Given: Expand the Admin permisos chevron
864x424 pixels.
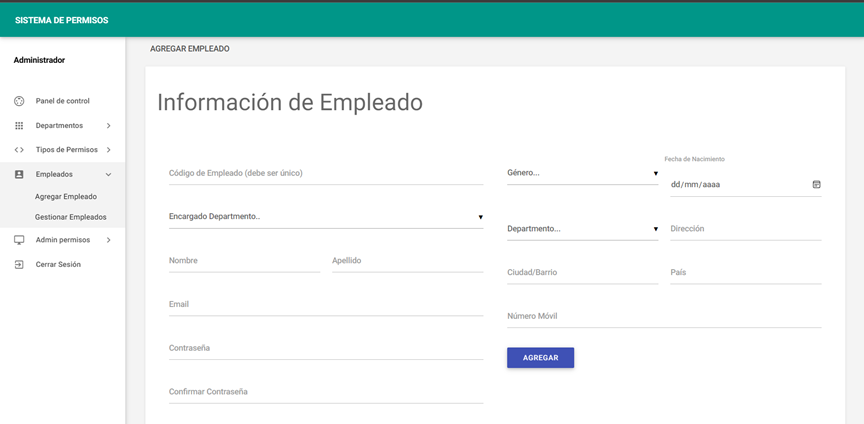Looking at the screenshot, I should 108,240.
